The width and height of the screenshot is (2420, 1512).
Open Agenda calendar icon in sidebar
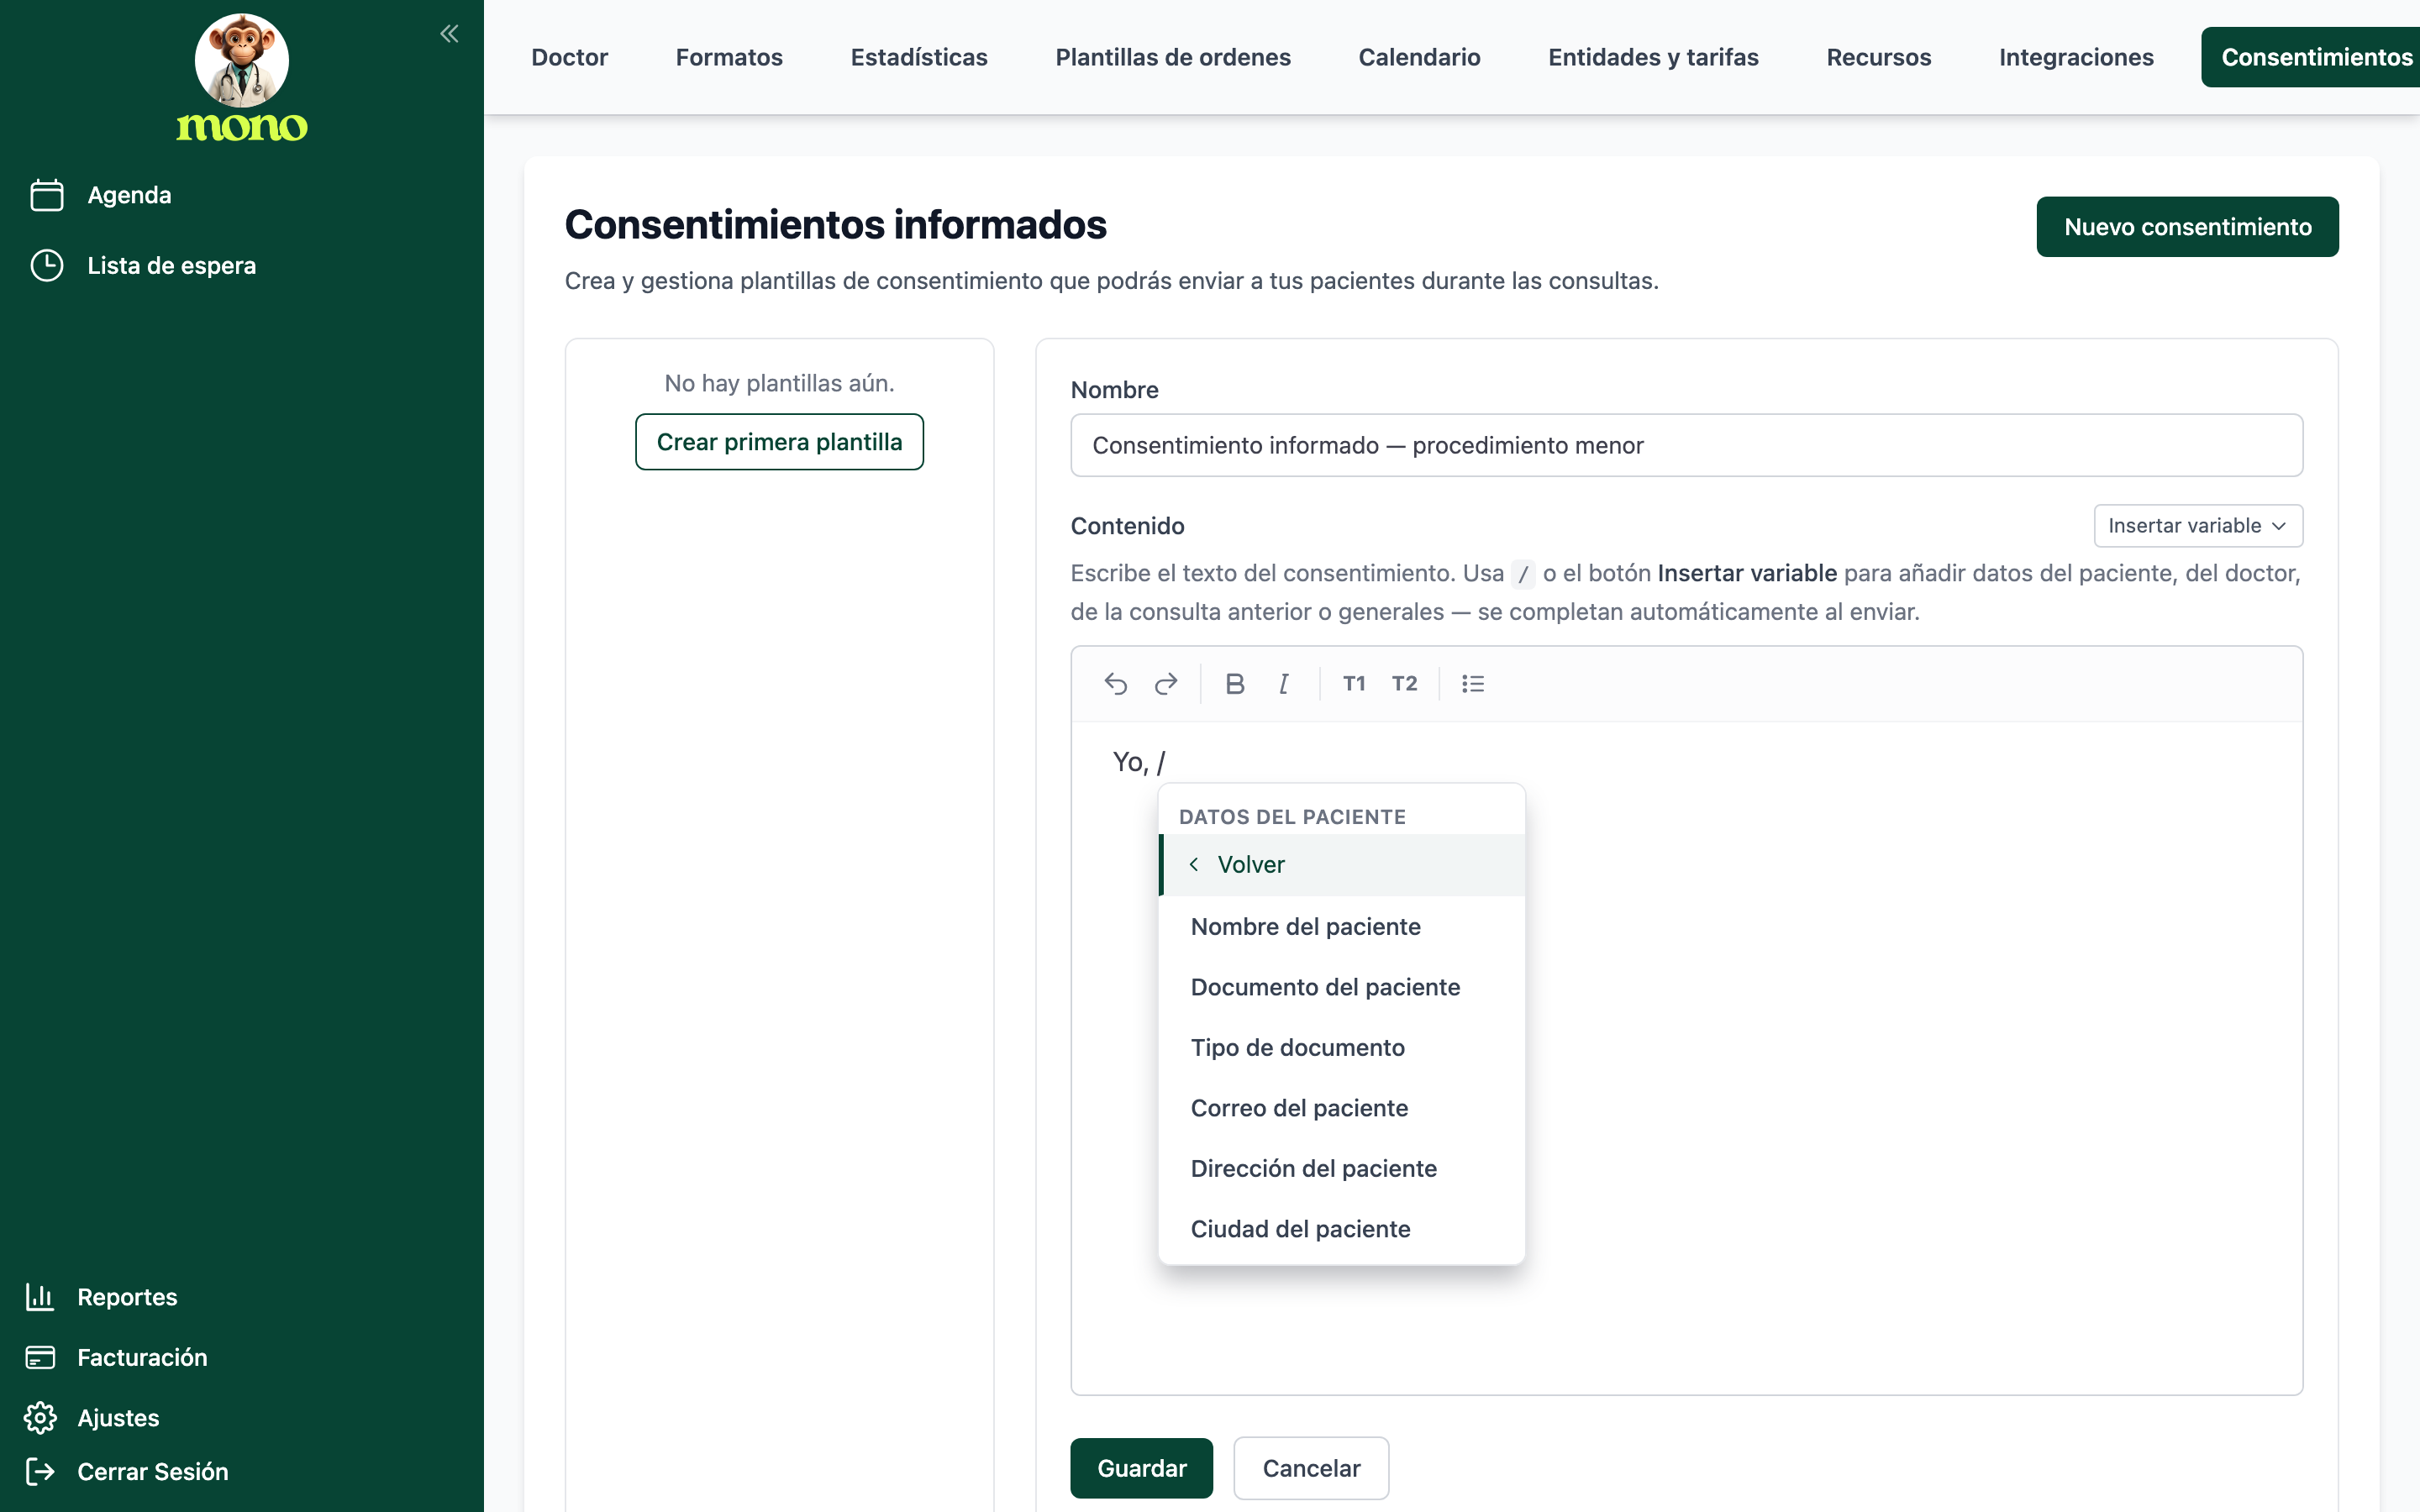click(47, 195)
